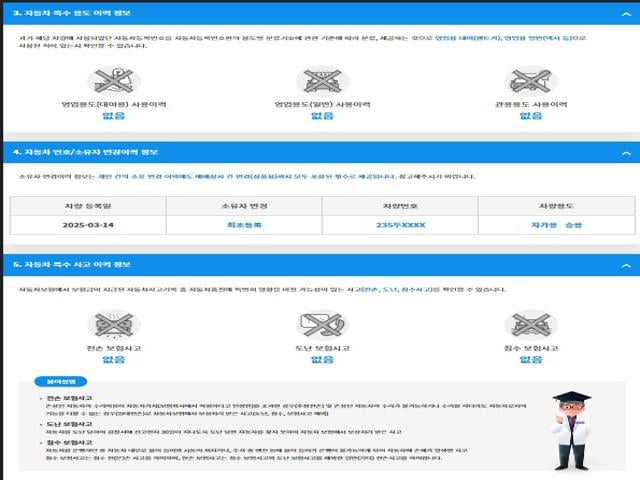Click the 최초등록 owner change entry
The image size is (640, 480).
(x=244, y=225)
